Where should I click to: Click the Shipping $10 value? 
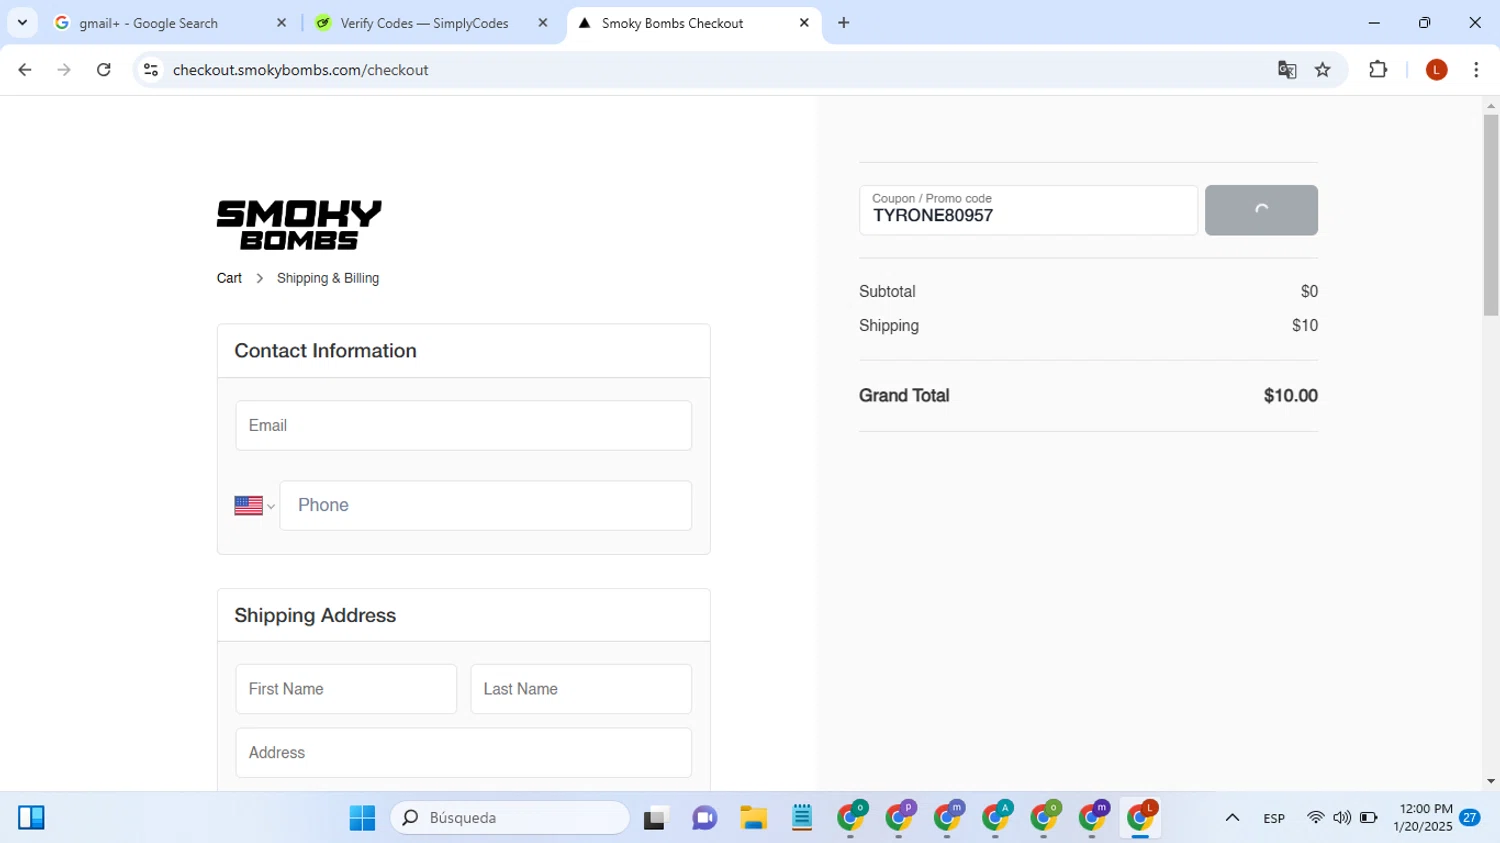coord(1305,326)
